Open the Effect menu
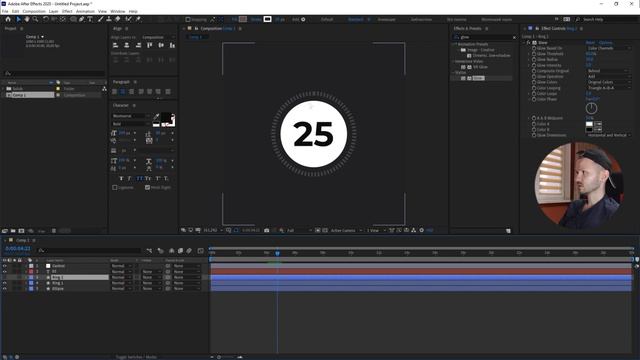The image size is (640, 360). (x=67, y=11)
